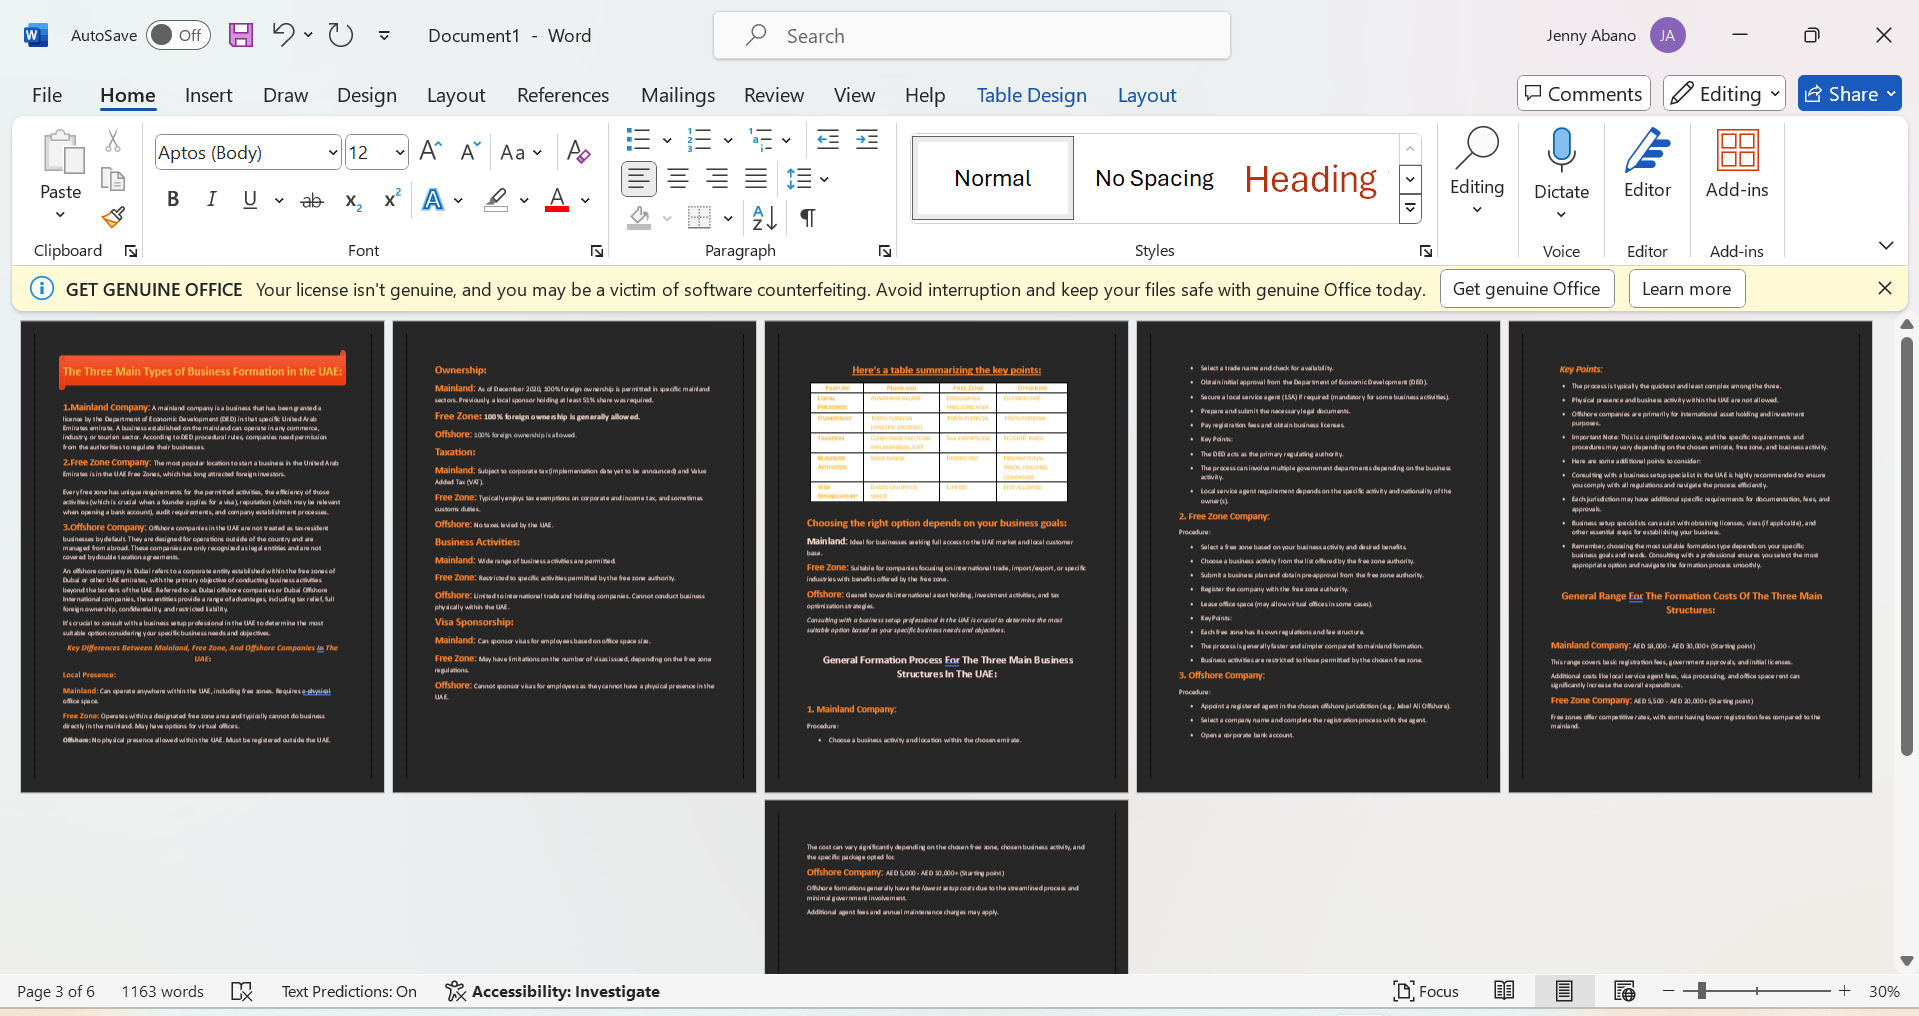
Task: Click the Learn more button
Action: point(1686,289)
